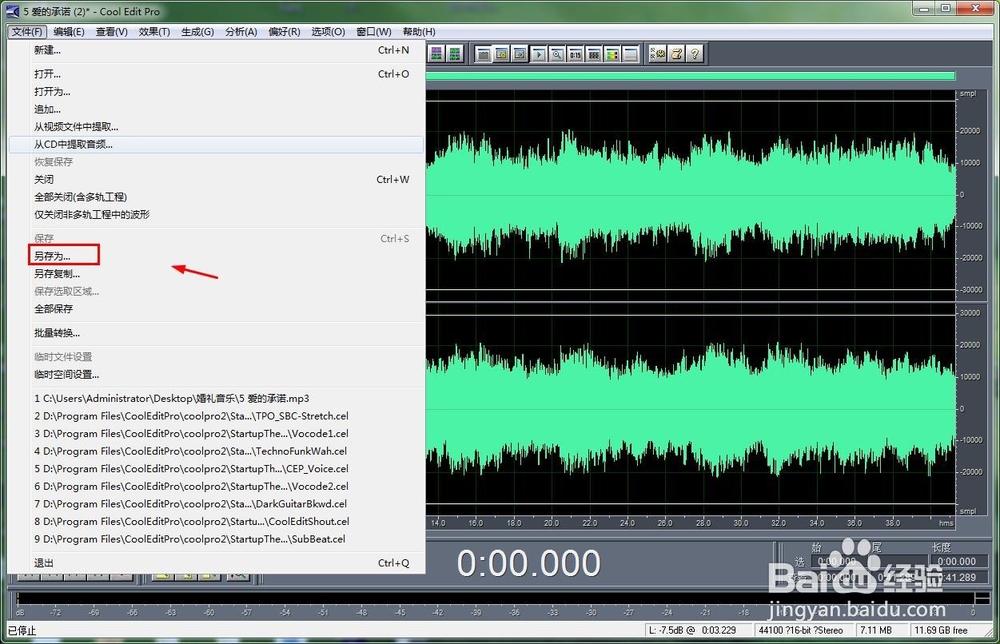Screen dimensions: 1000x644
Task: Open the 分析(A) menu
Action: [x=241, y=32]
